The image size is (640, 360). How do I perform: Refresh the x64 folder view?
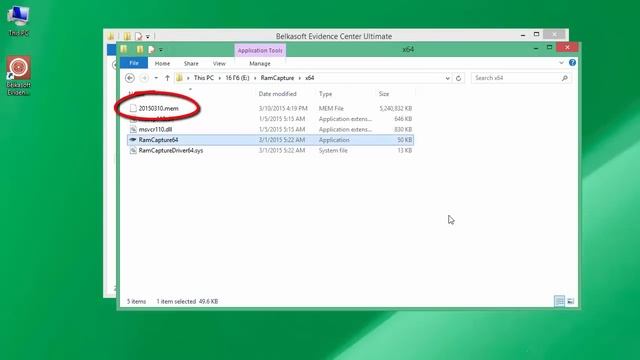458,78
